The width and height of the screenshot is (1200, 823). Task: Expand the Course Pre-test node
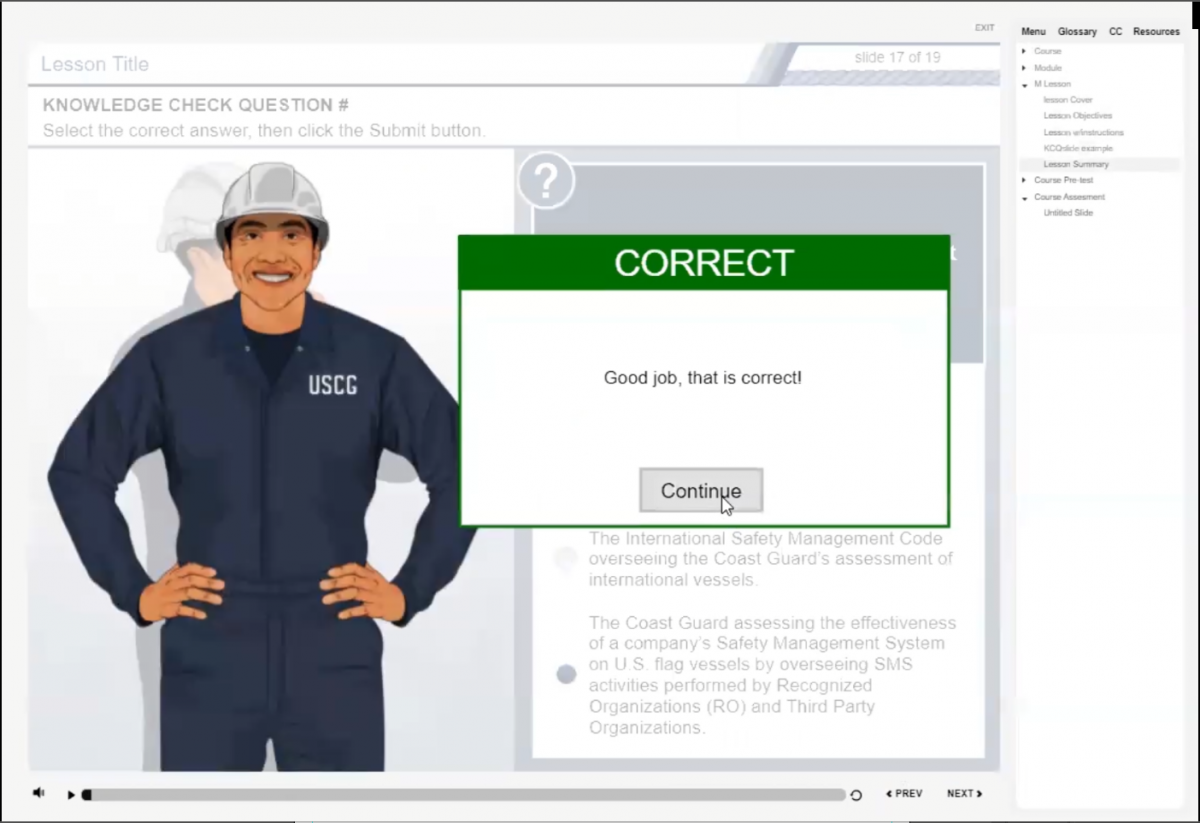(1024, 181)
